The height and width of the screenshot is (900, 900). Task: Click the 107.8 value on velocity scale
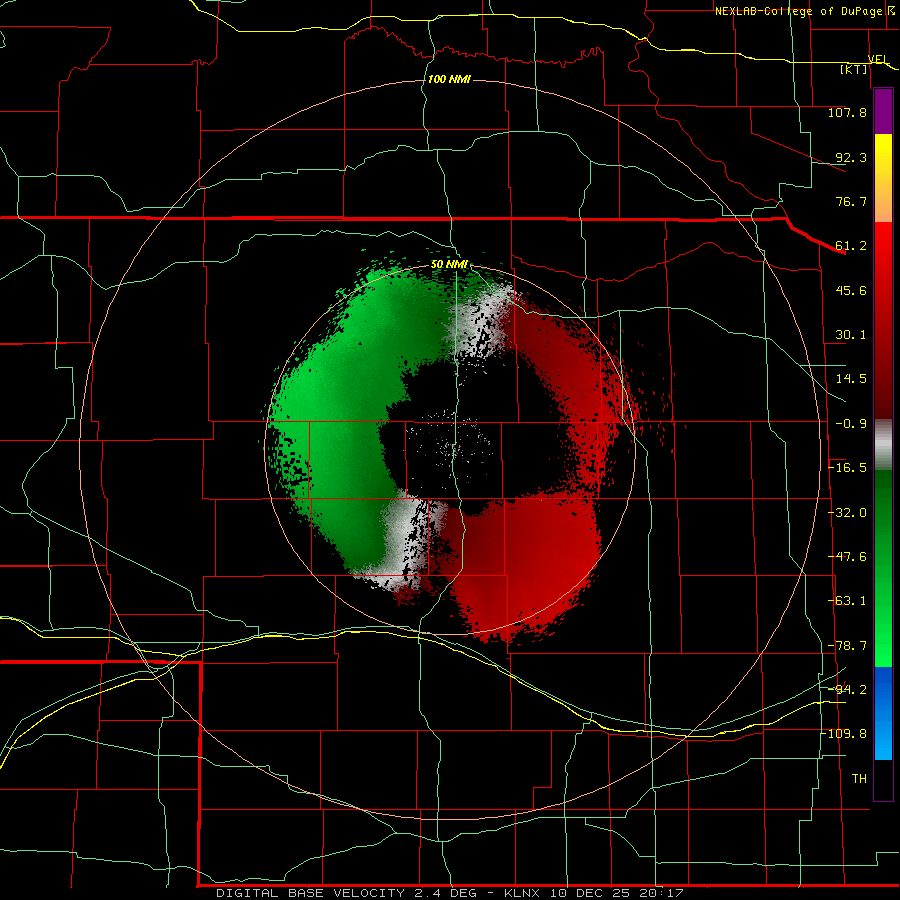(x=847, y=112)
